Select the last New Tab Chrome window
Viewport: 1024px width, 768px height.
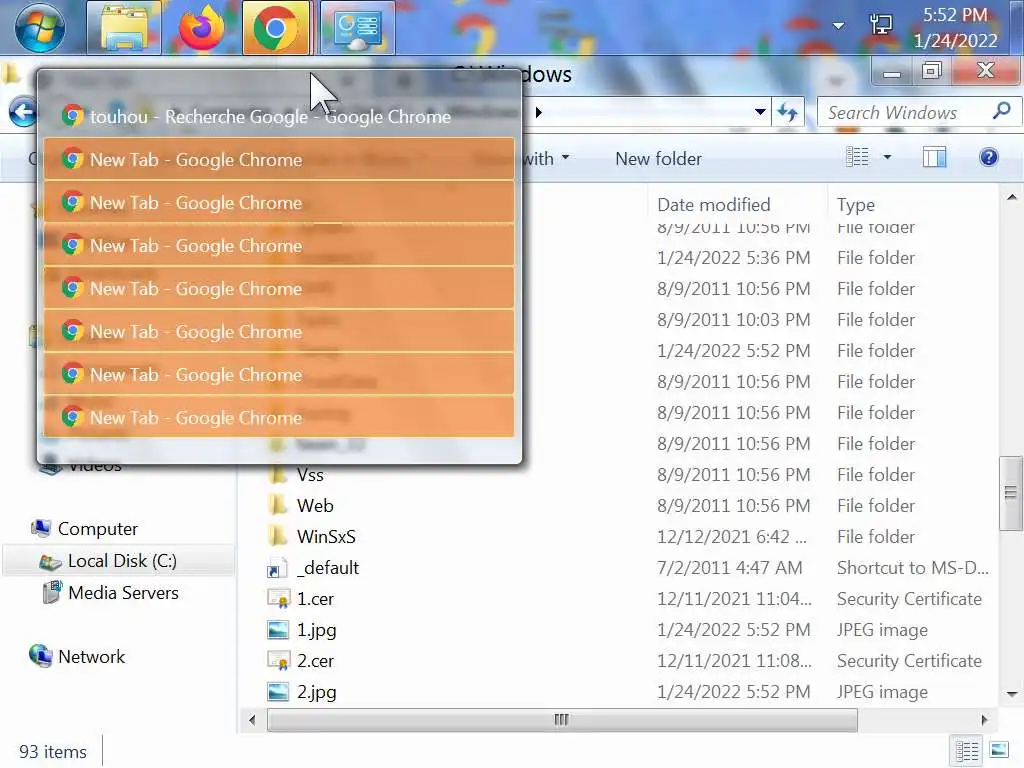279,417
